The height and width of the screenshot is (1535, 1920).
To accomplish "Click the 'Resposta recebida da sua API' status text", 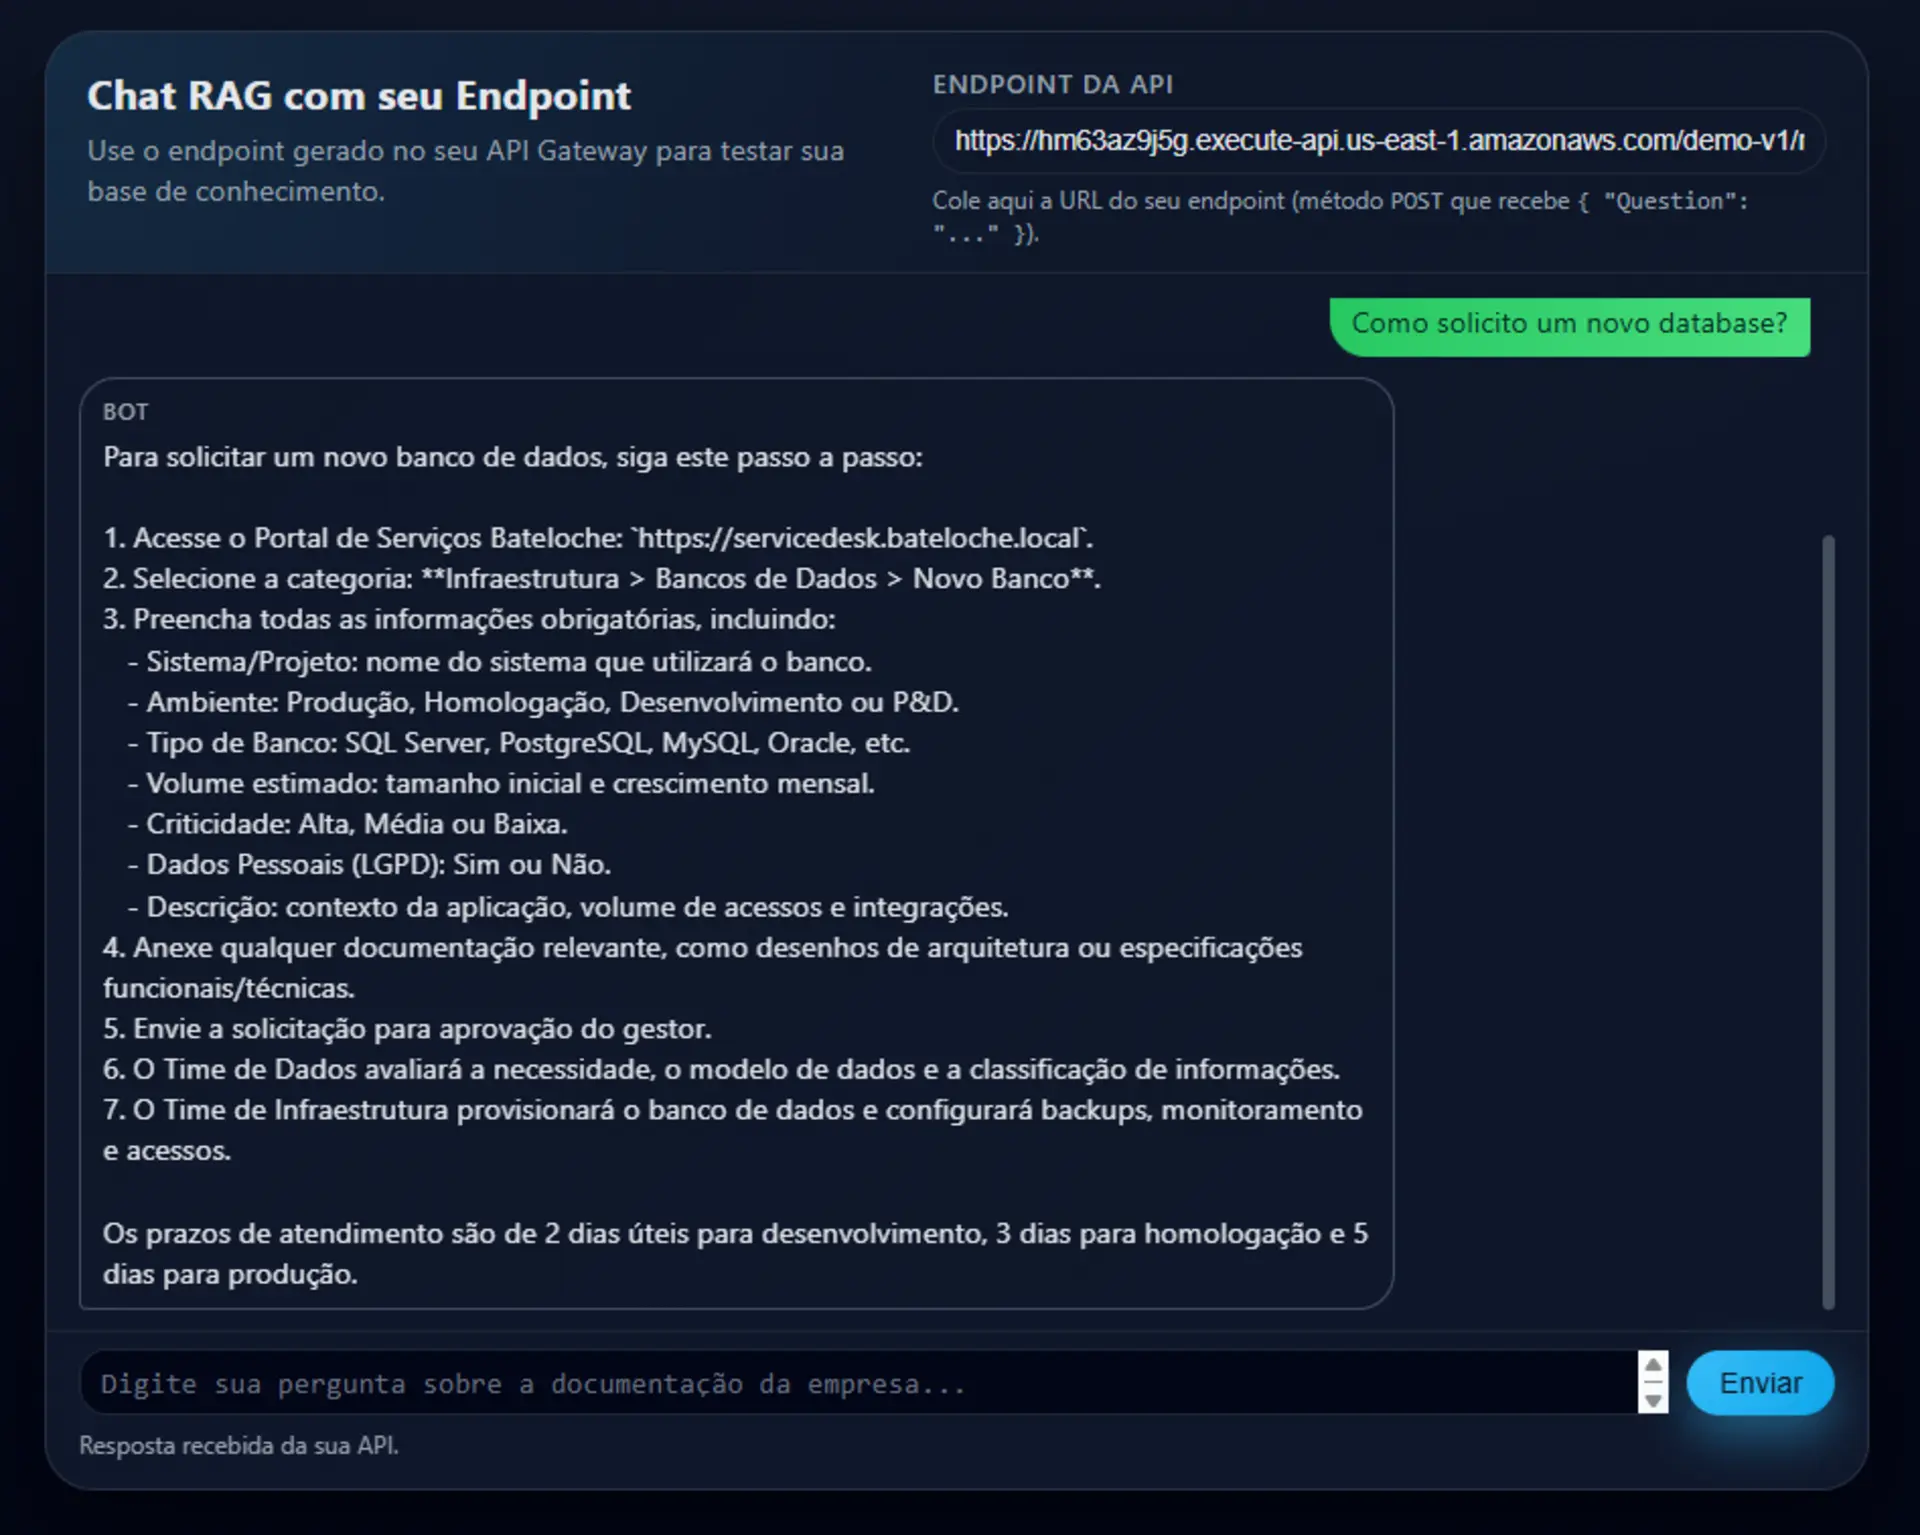I will click(x=238, y=1445).
